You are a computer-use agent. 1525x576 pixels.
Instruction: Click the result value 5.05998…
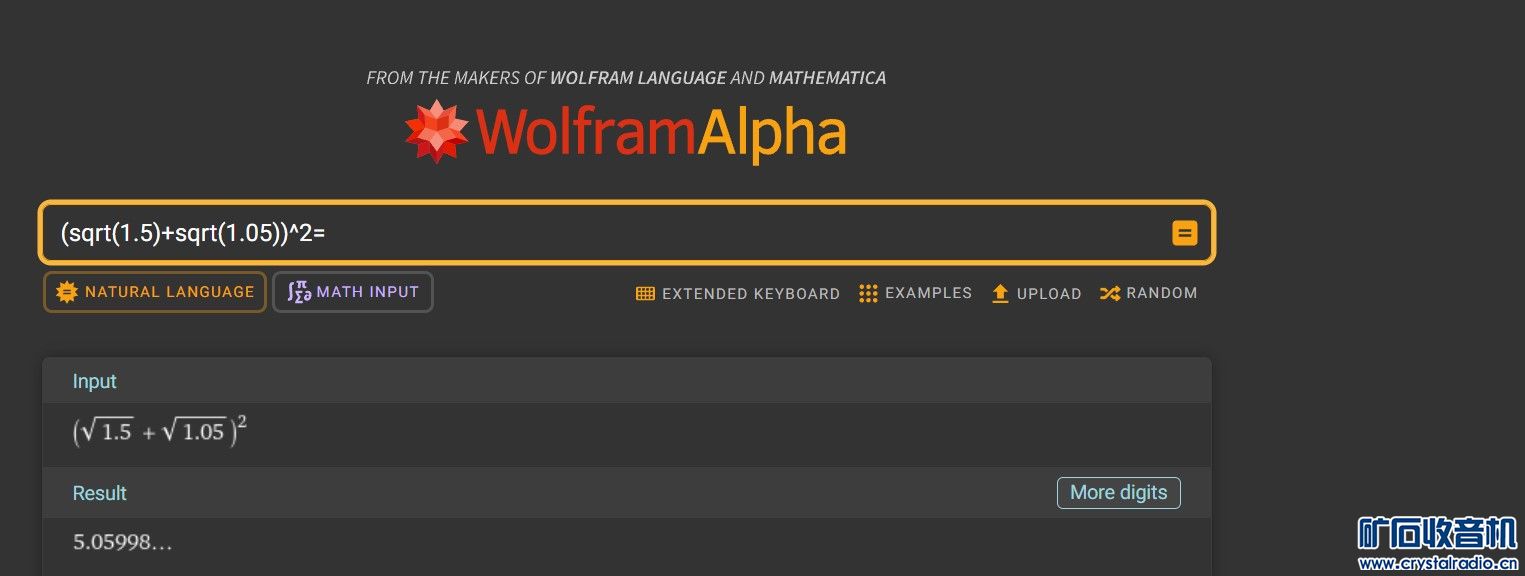click(122, 543)
